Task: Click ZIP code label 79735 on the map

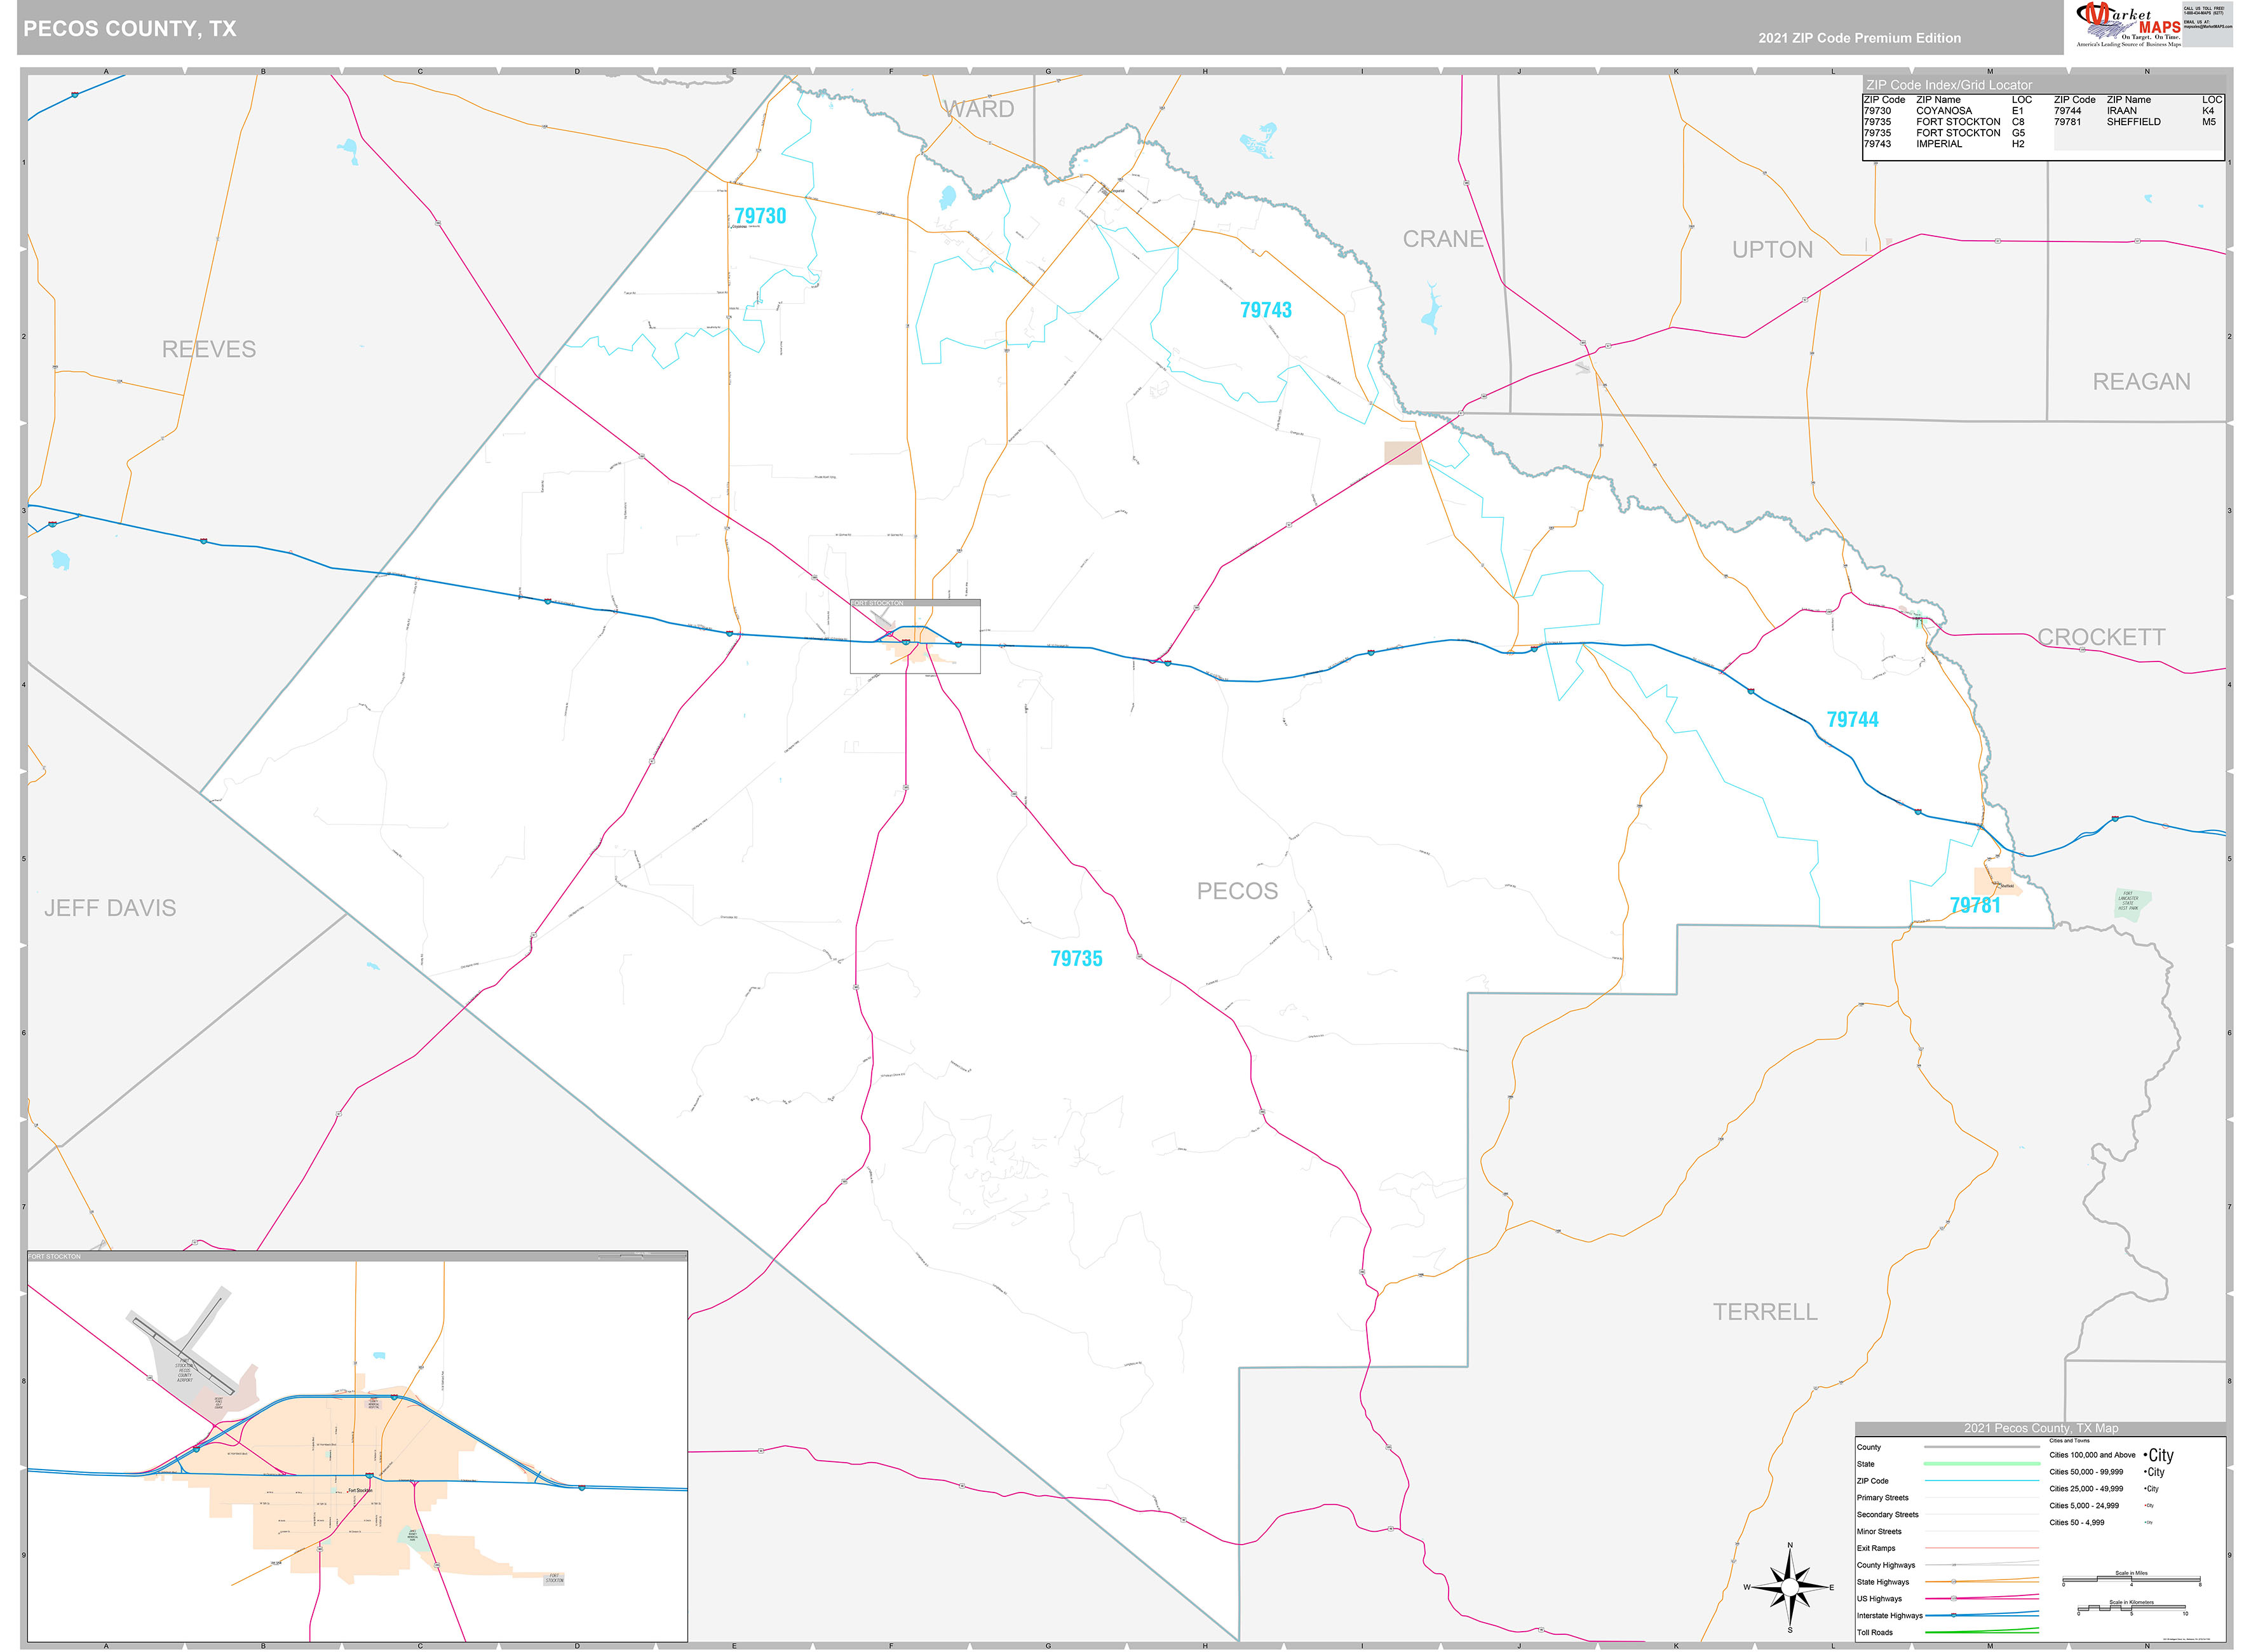Action: 1076,958
